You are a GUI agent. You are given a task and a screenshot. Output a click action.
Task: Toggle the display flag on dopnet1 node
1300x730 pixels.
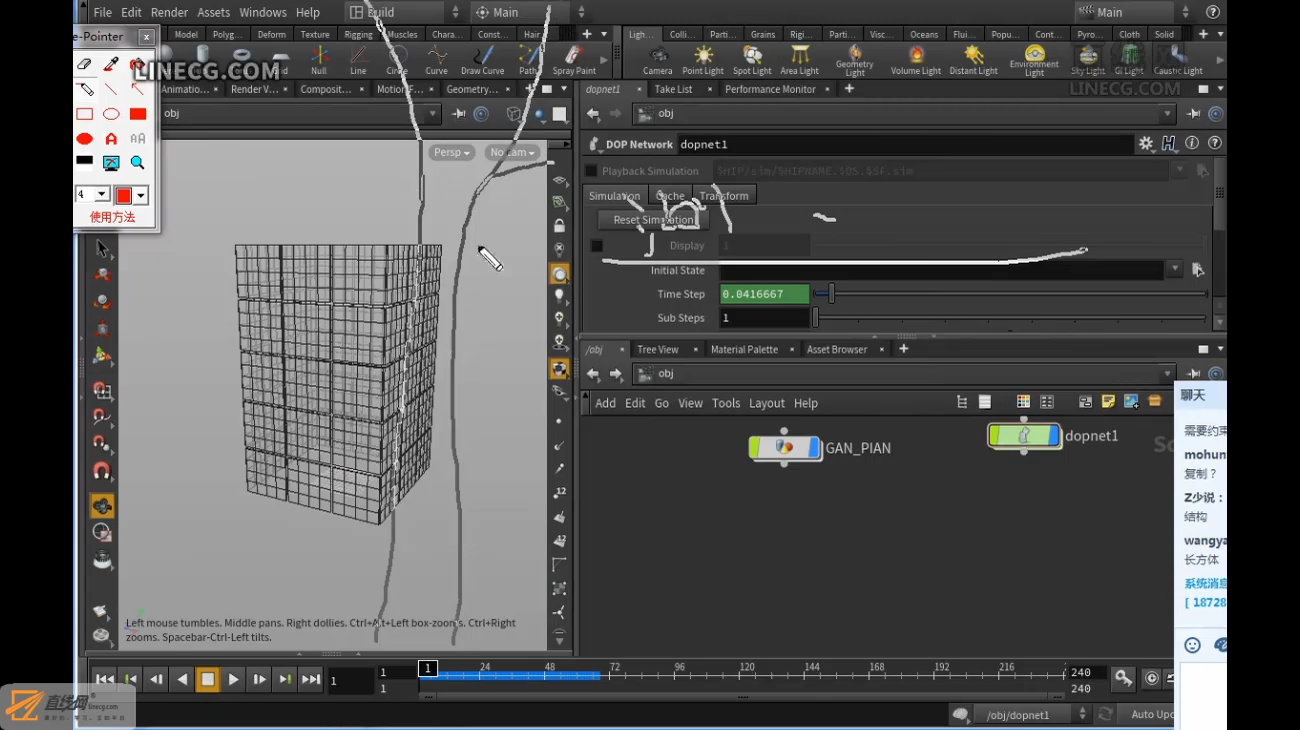[x=1052, y=435]
